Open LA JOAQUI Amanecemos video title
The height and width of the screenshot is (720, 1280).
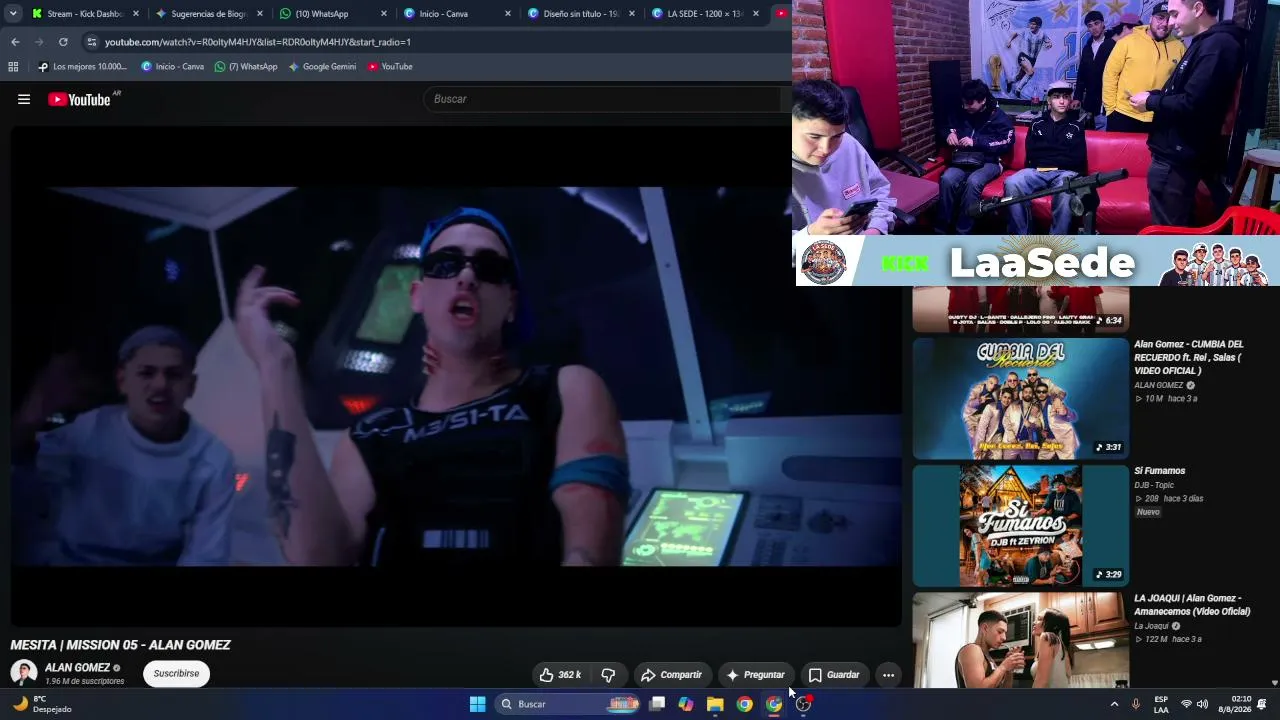click(1192, 605)
